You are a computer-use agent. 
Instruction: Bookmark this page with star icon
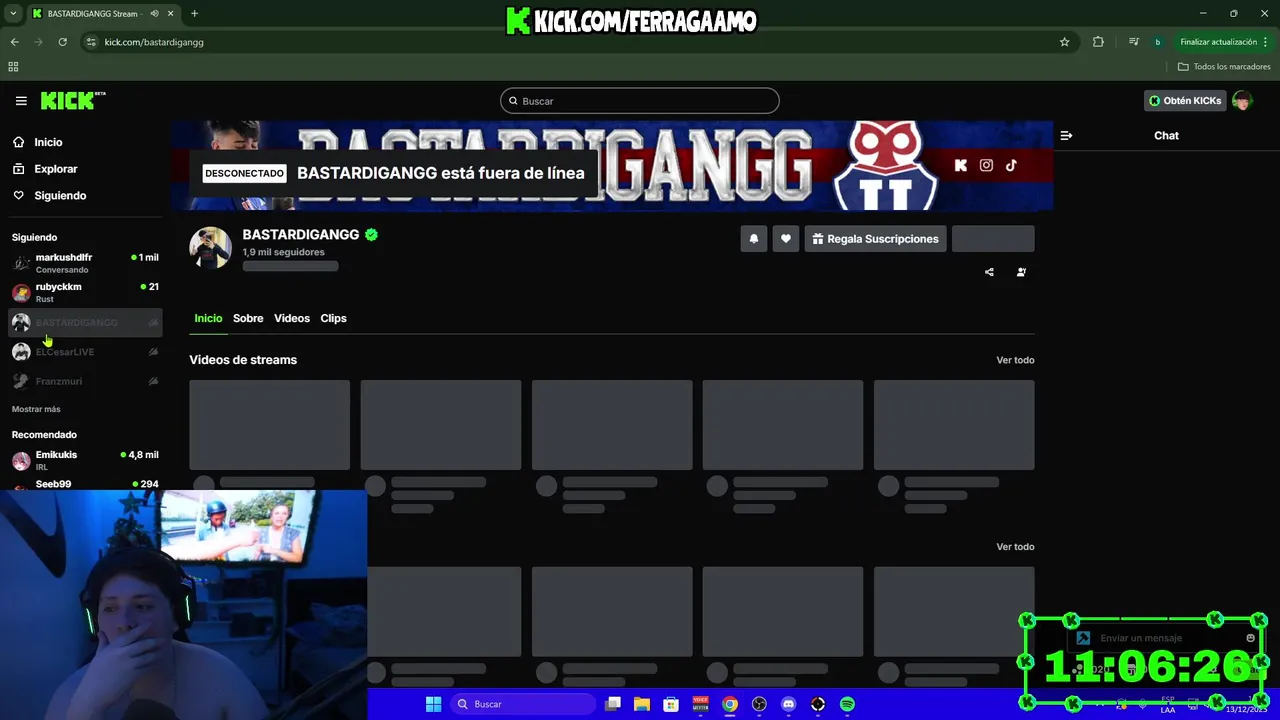(1064, 42)
